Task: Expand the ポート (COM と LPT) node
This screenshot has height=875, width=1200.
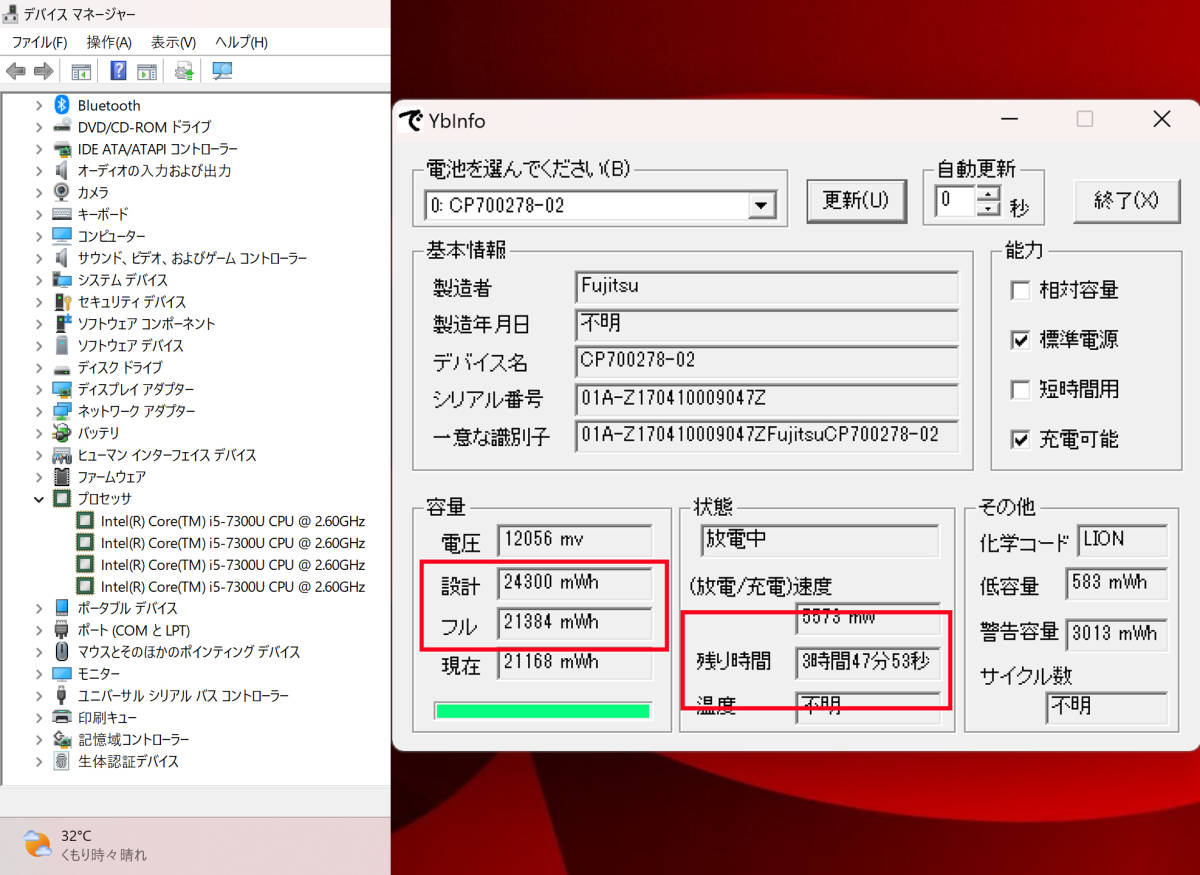Action: (39, 630)
